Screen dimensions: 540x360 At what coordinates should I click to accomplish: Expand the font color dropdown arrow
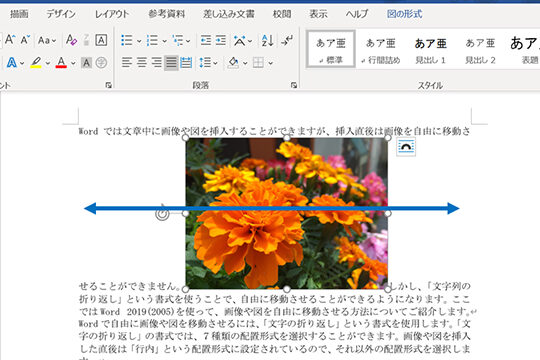click(x=73, y=63)
